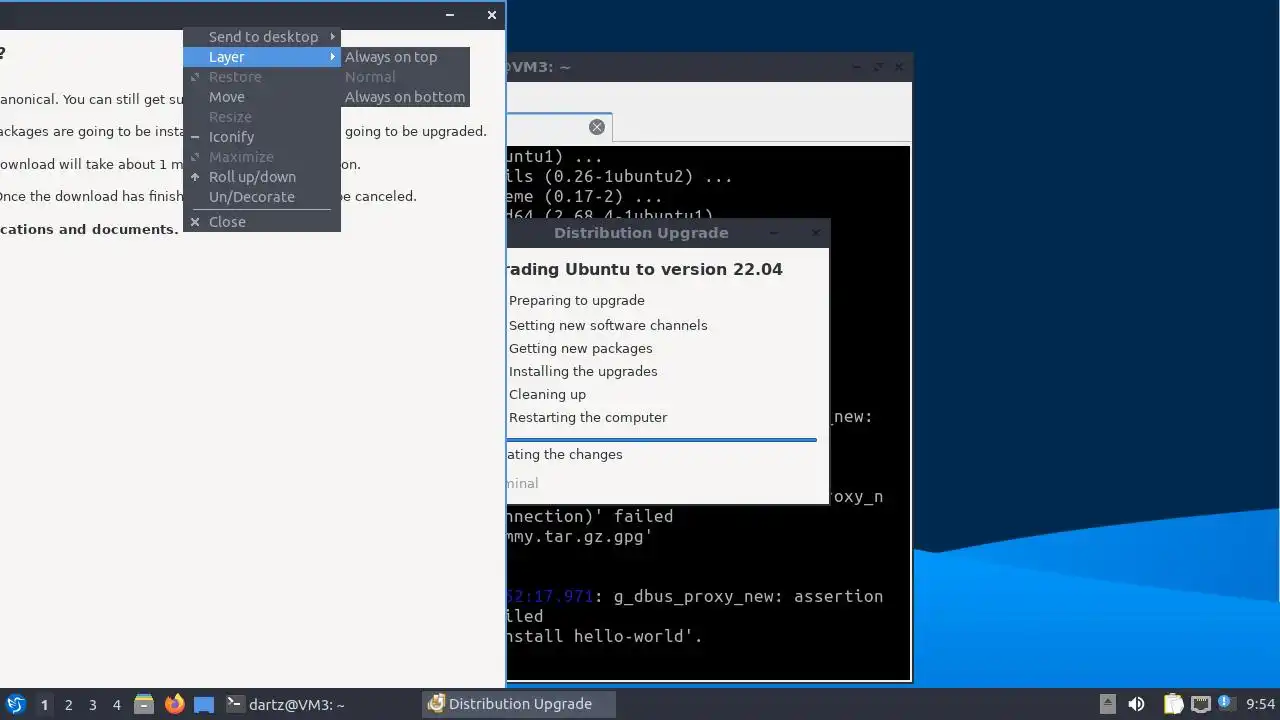Click the wired network tray icon
This screenshot has height=720, width=1280.
coord(1200,704)
